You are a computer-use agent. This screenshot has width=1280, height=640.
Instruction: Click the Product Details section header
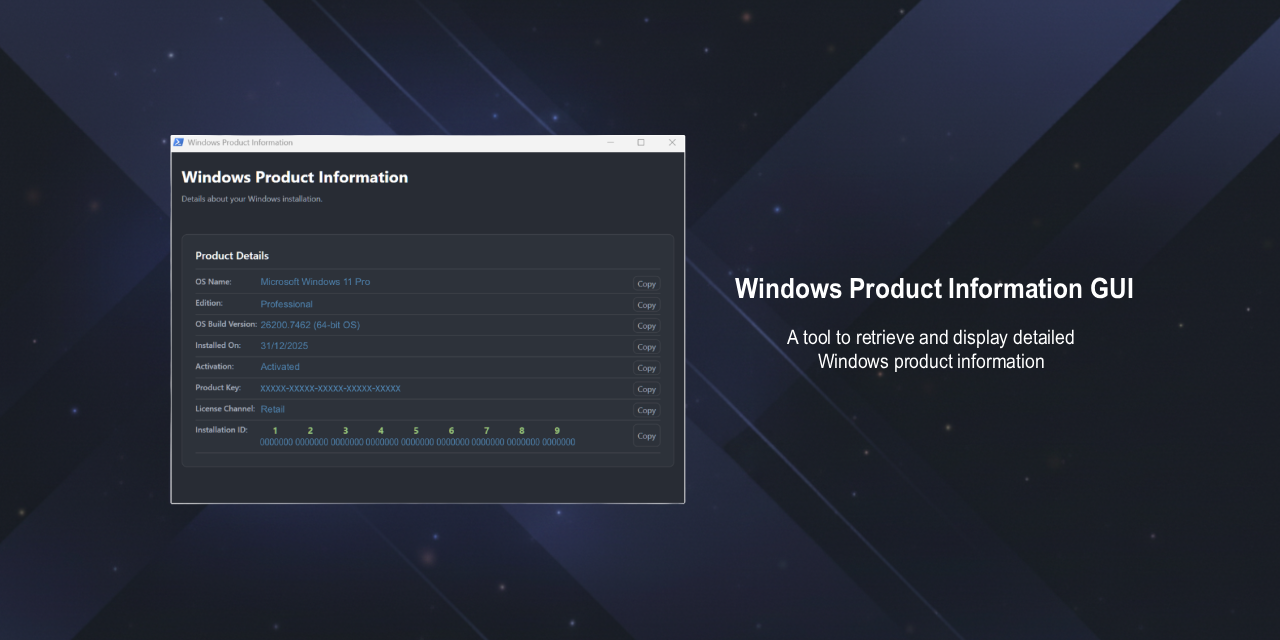tap(231, 255)
